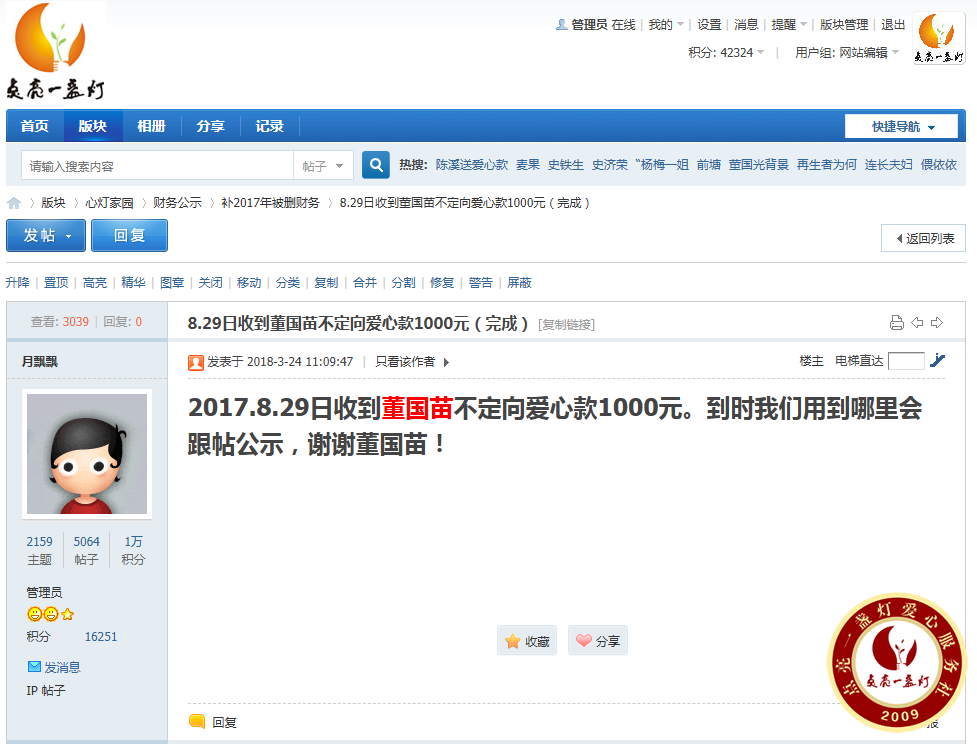Open the 首页 navigation tab
The height and width of the screenshot is (744, 977).
34,126
